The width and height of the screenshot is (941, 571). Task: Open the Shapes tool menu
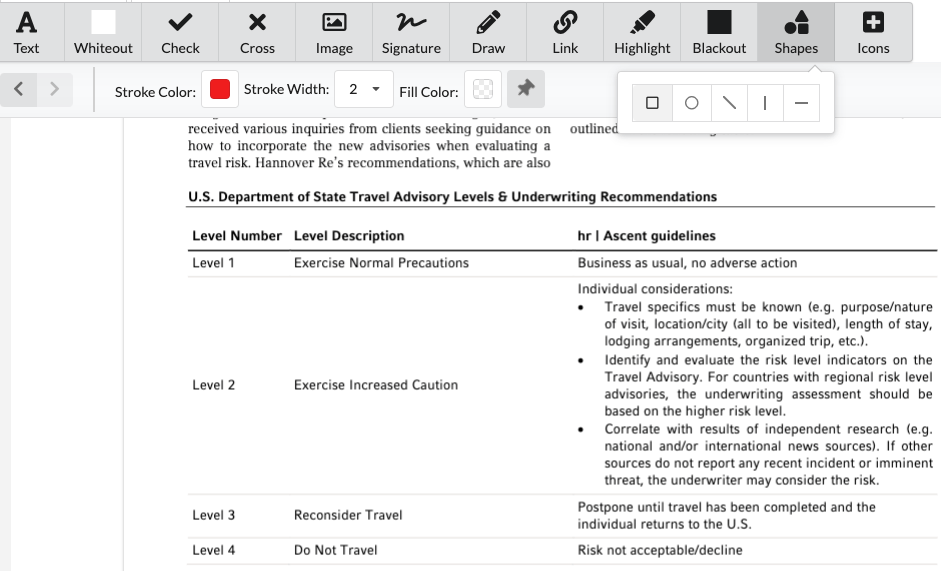[x=796, y=32]
